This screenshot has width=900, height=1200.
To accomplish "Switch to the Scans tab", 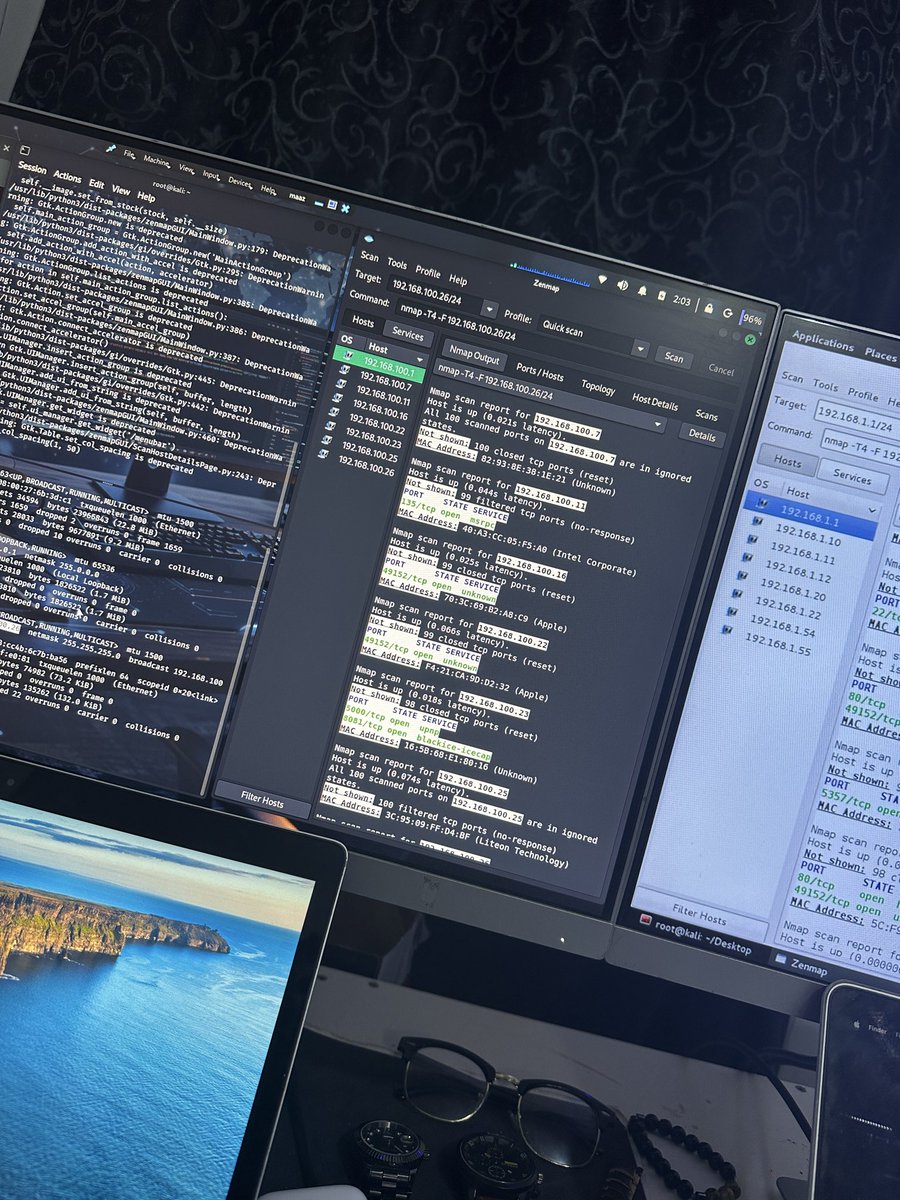I will [707, 415].
